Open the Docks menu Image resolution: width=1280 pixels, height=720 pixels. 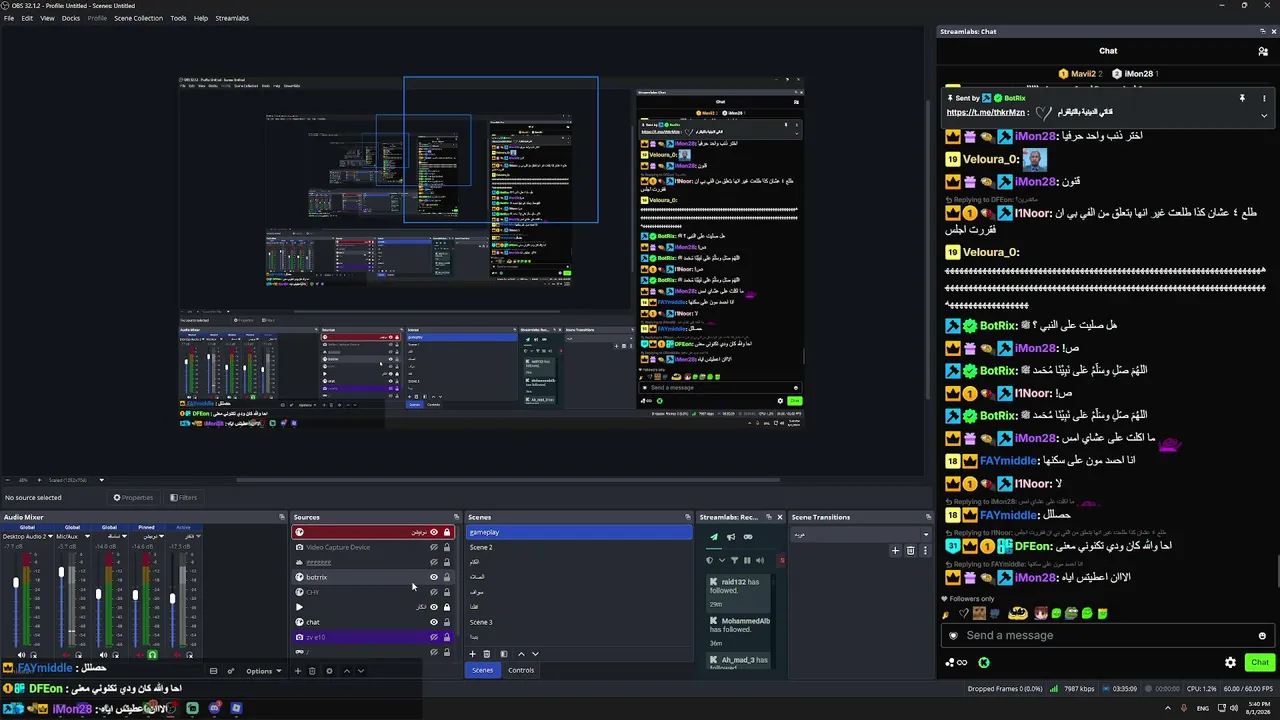71,18
